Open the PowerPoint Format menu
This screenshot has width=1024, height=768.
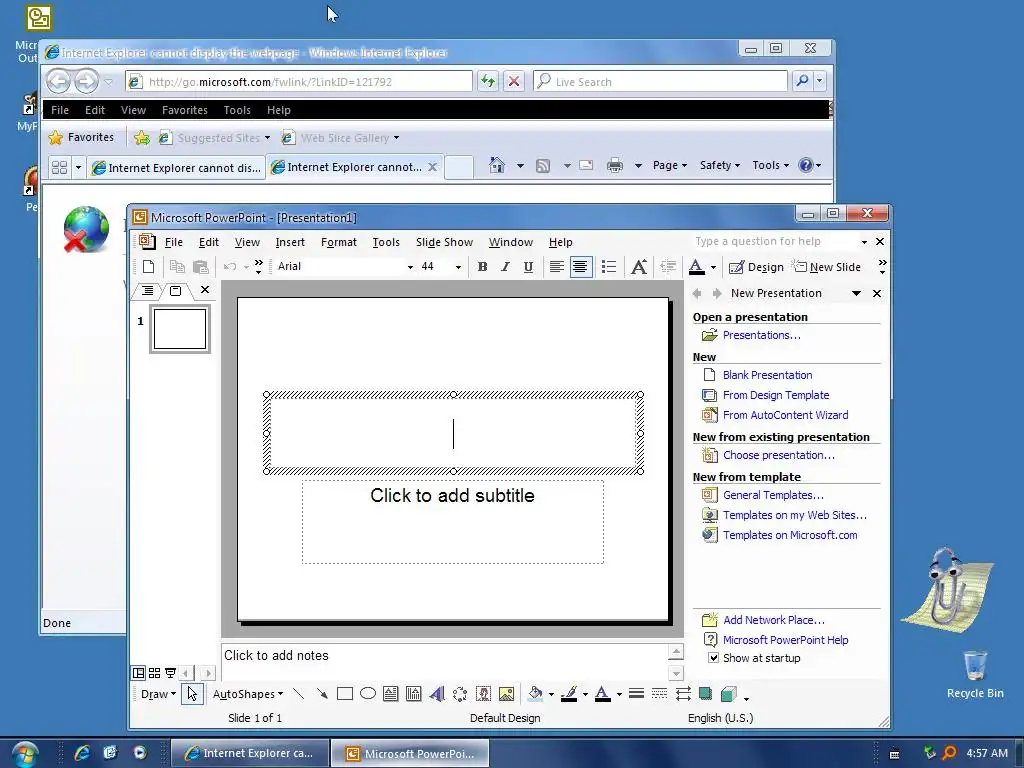pos(339,242)
